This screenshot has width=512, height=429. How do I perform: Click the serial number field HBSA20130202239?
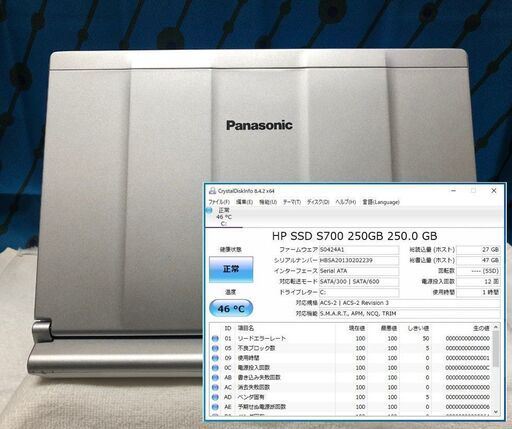tap(359, 260)
